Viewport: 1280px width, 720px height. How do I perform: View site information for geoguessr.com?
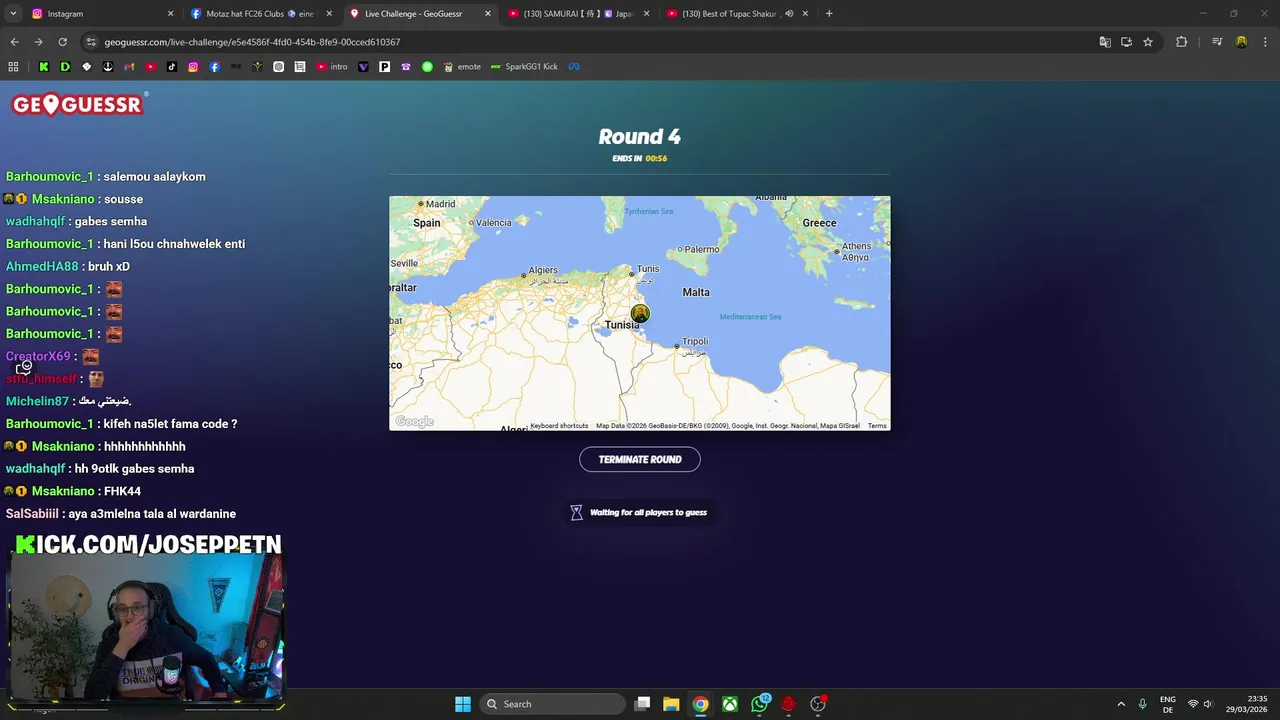pos(91,42)
